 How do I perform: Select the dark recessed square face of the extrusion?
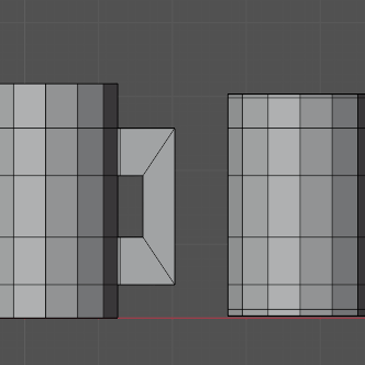(131, 206)
